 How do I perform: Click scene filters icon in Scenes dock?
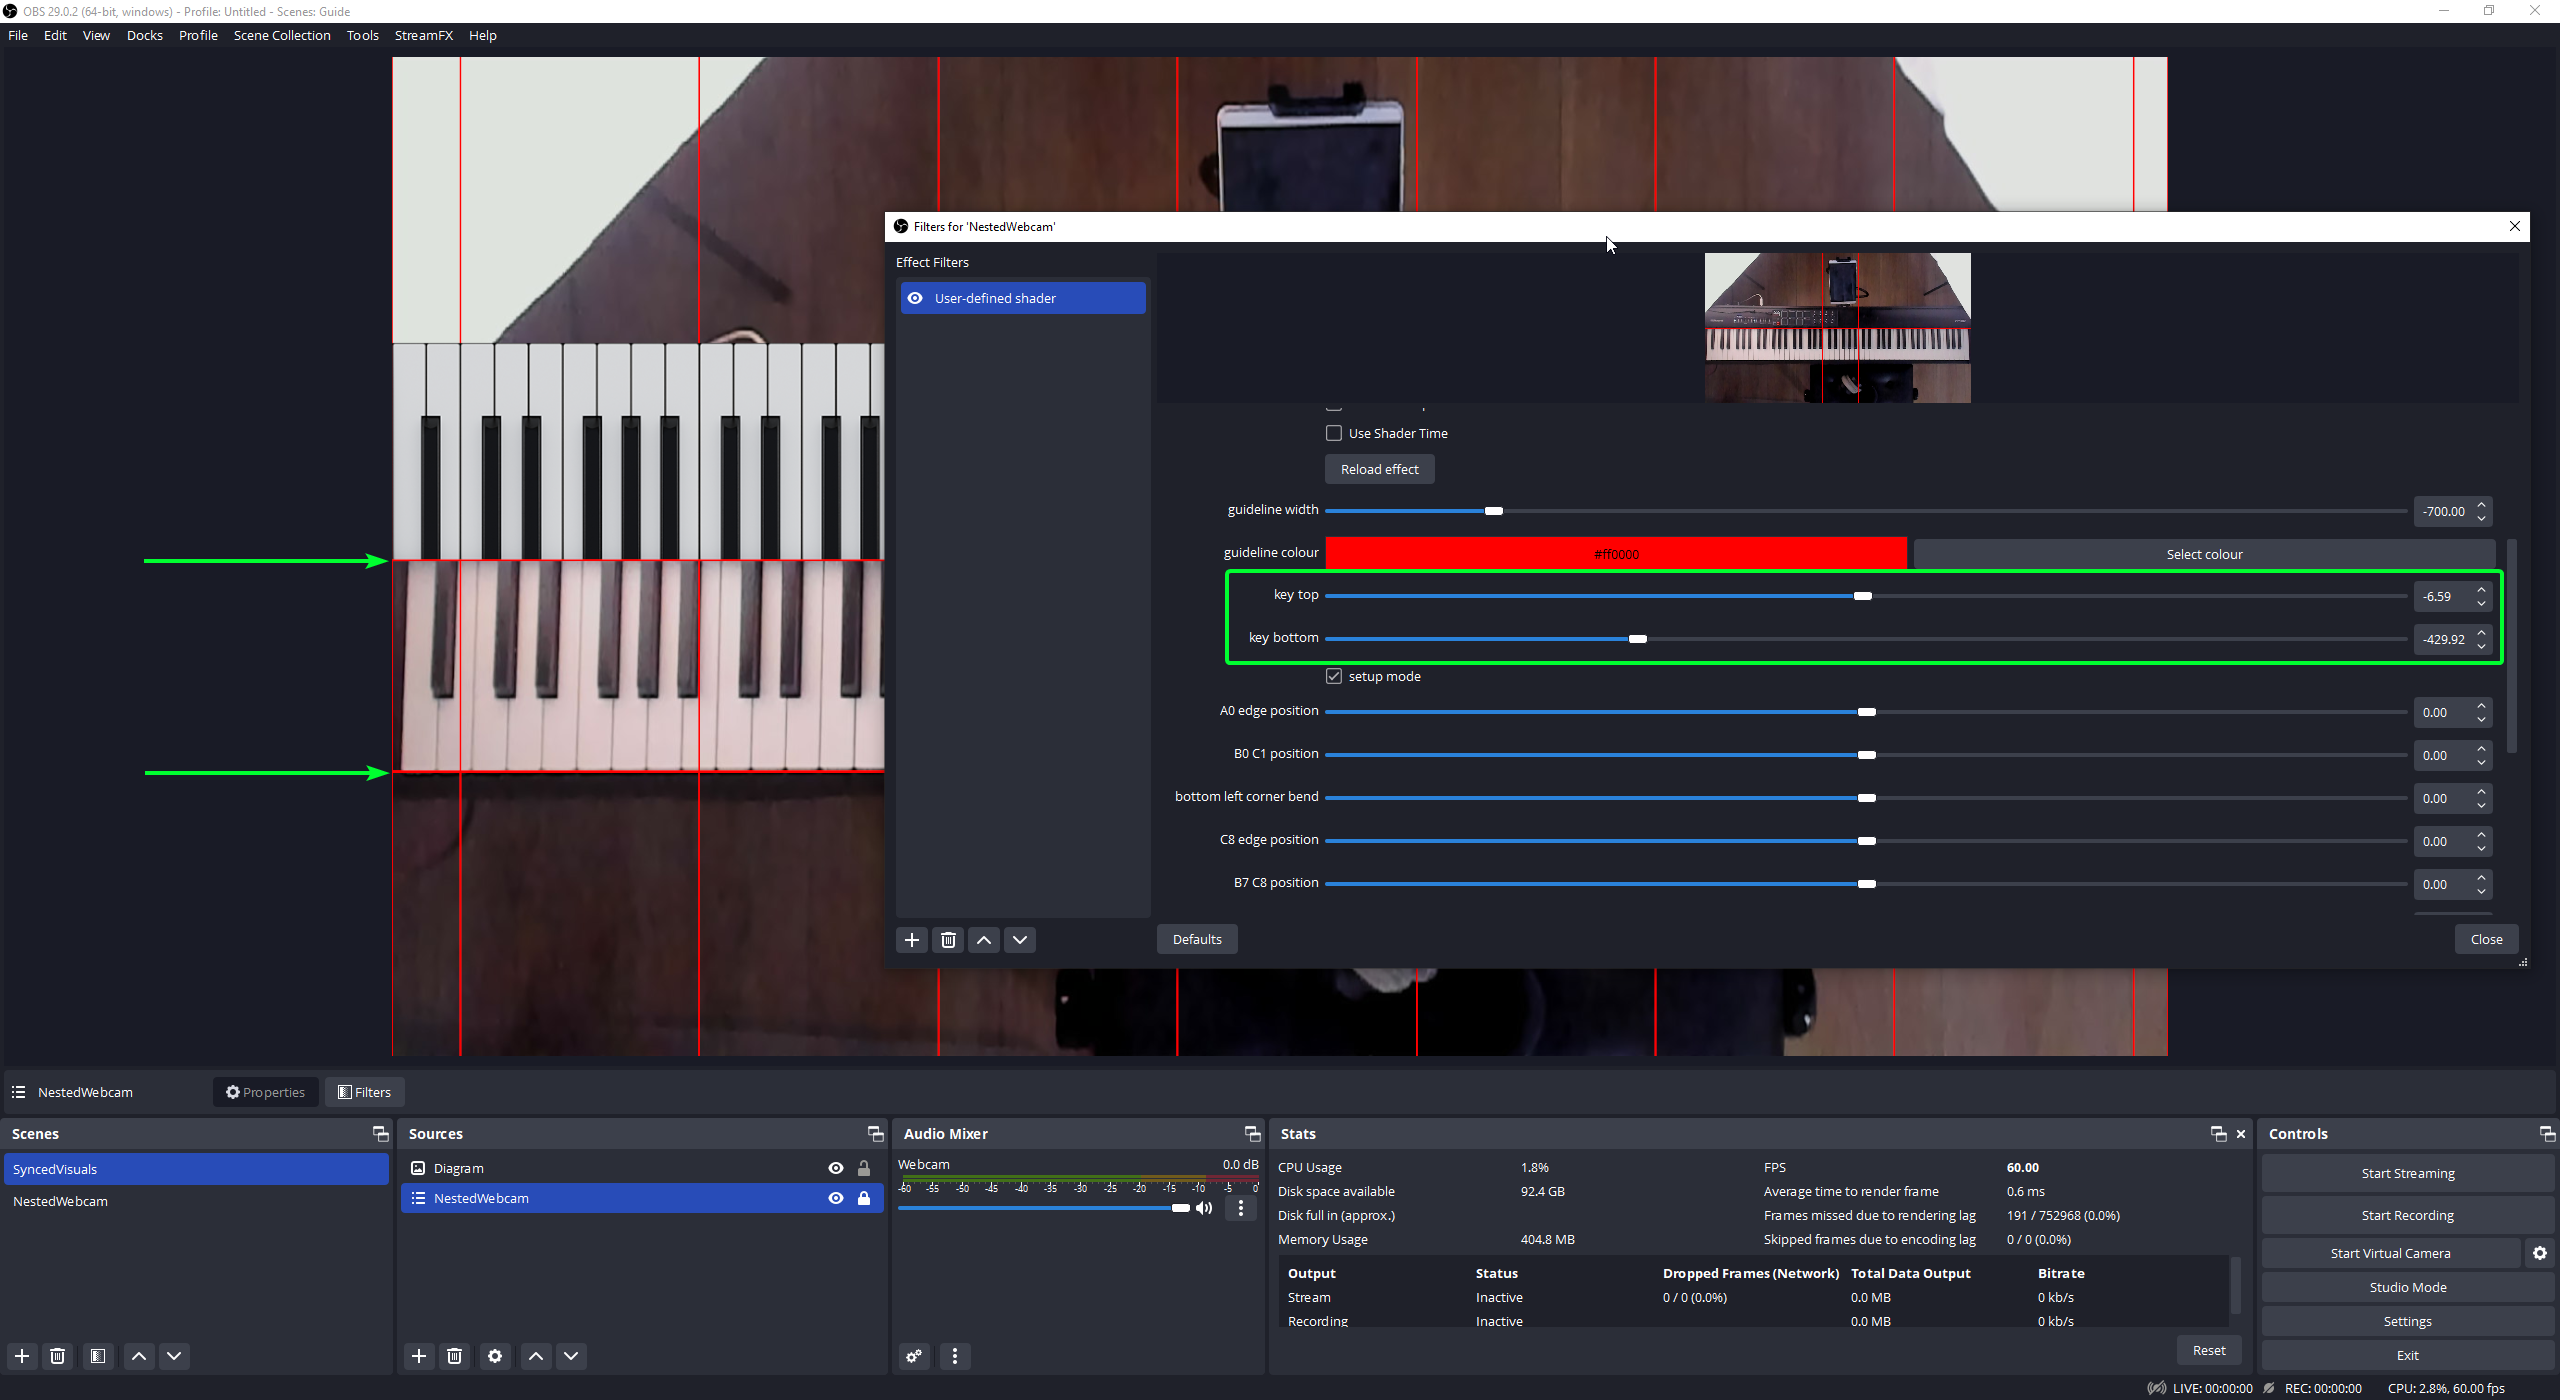tap(98, 1356)
